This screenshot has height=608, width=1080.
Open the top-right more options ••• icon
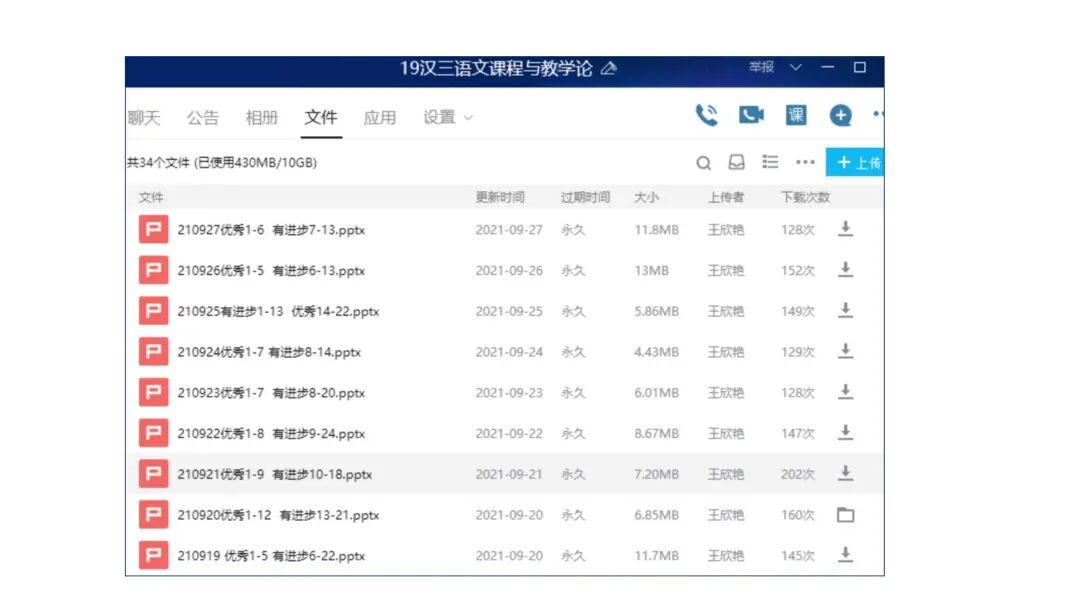(878, 114)
